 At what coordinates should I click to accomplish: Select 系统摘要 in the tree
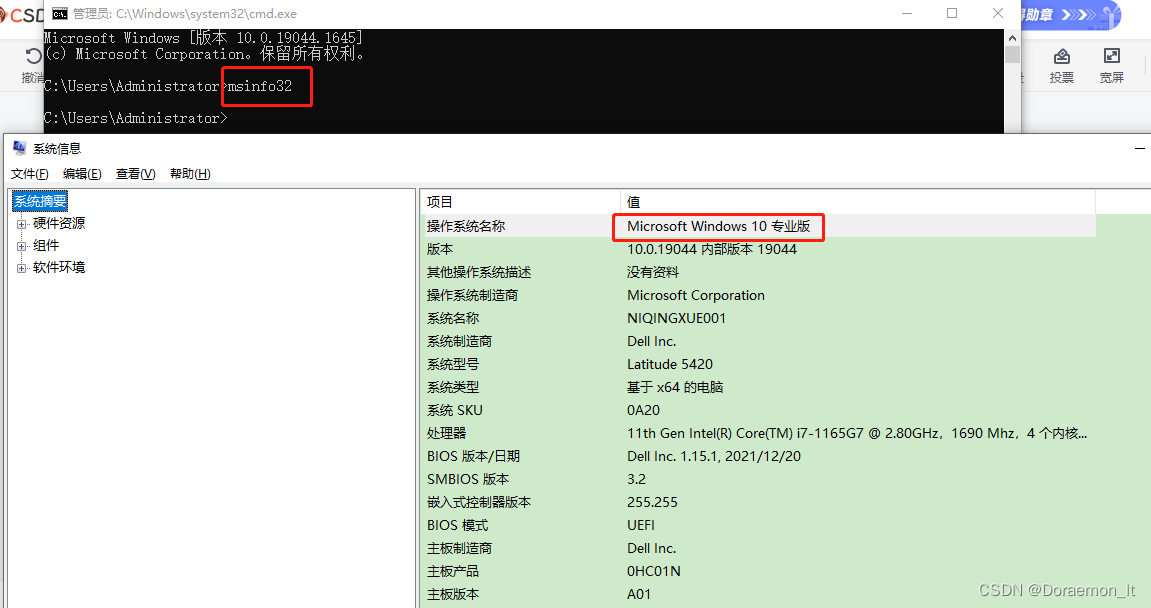coord(40,201)
